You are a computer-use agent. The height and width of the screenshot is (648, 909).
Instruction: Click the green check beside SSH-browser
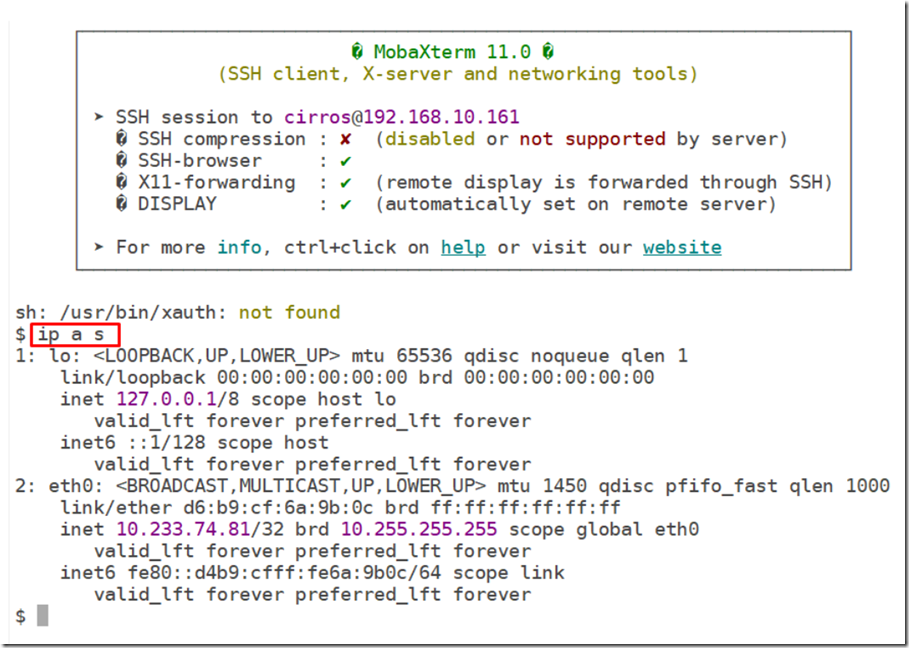(x=346, y=161)
